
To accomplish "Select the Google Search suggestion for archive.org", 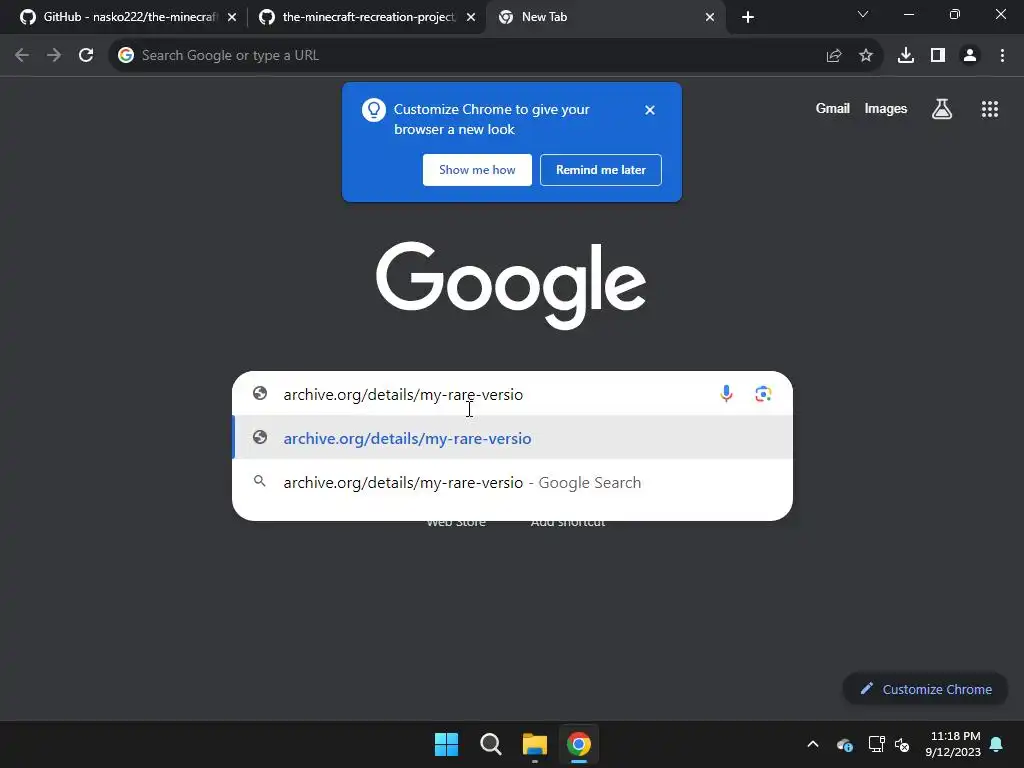I will pyautogui.click(x=513, y=483).
